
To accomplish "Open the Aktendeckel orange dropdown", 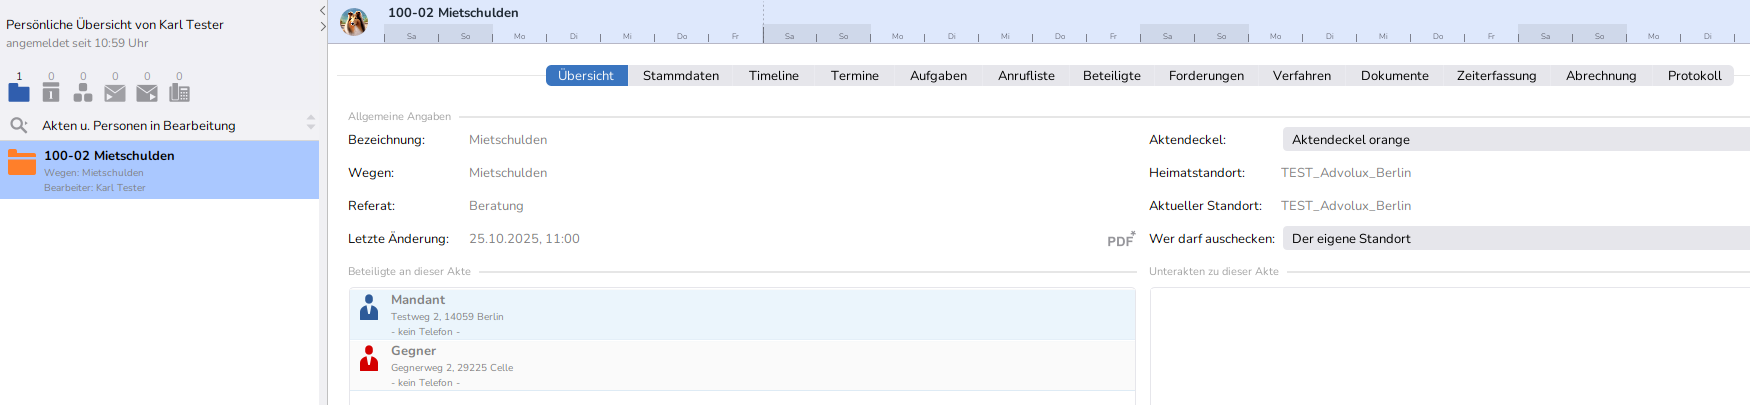I will (1514, 140).
